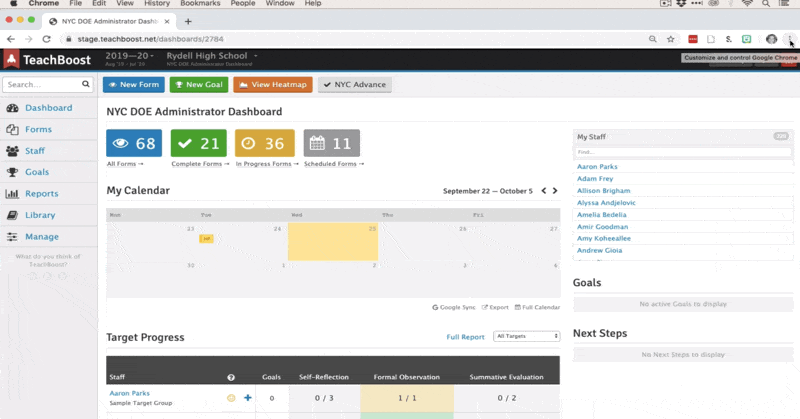This screenshot has width=800, height=419.
Task: Open macOS Spotlight search icon
Action: (x=766, y=4)
